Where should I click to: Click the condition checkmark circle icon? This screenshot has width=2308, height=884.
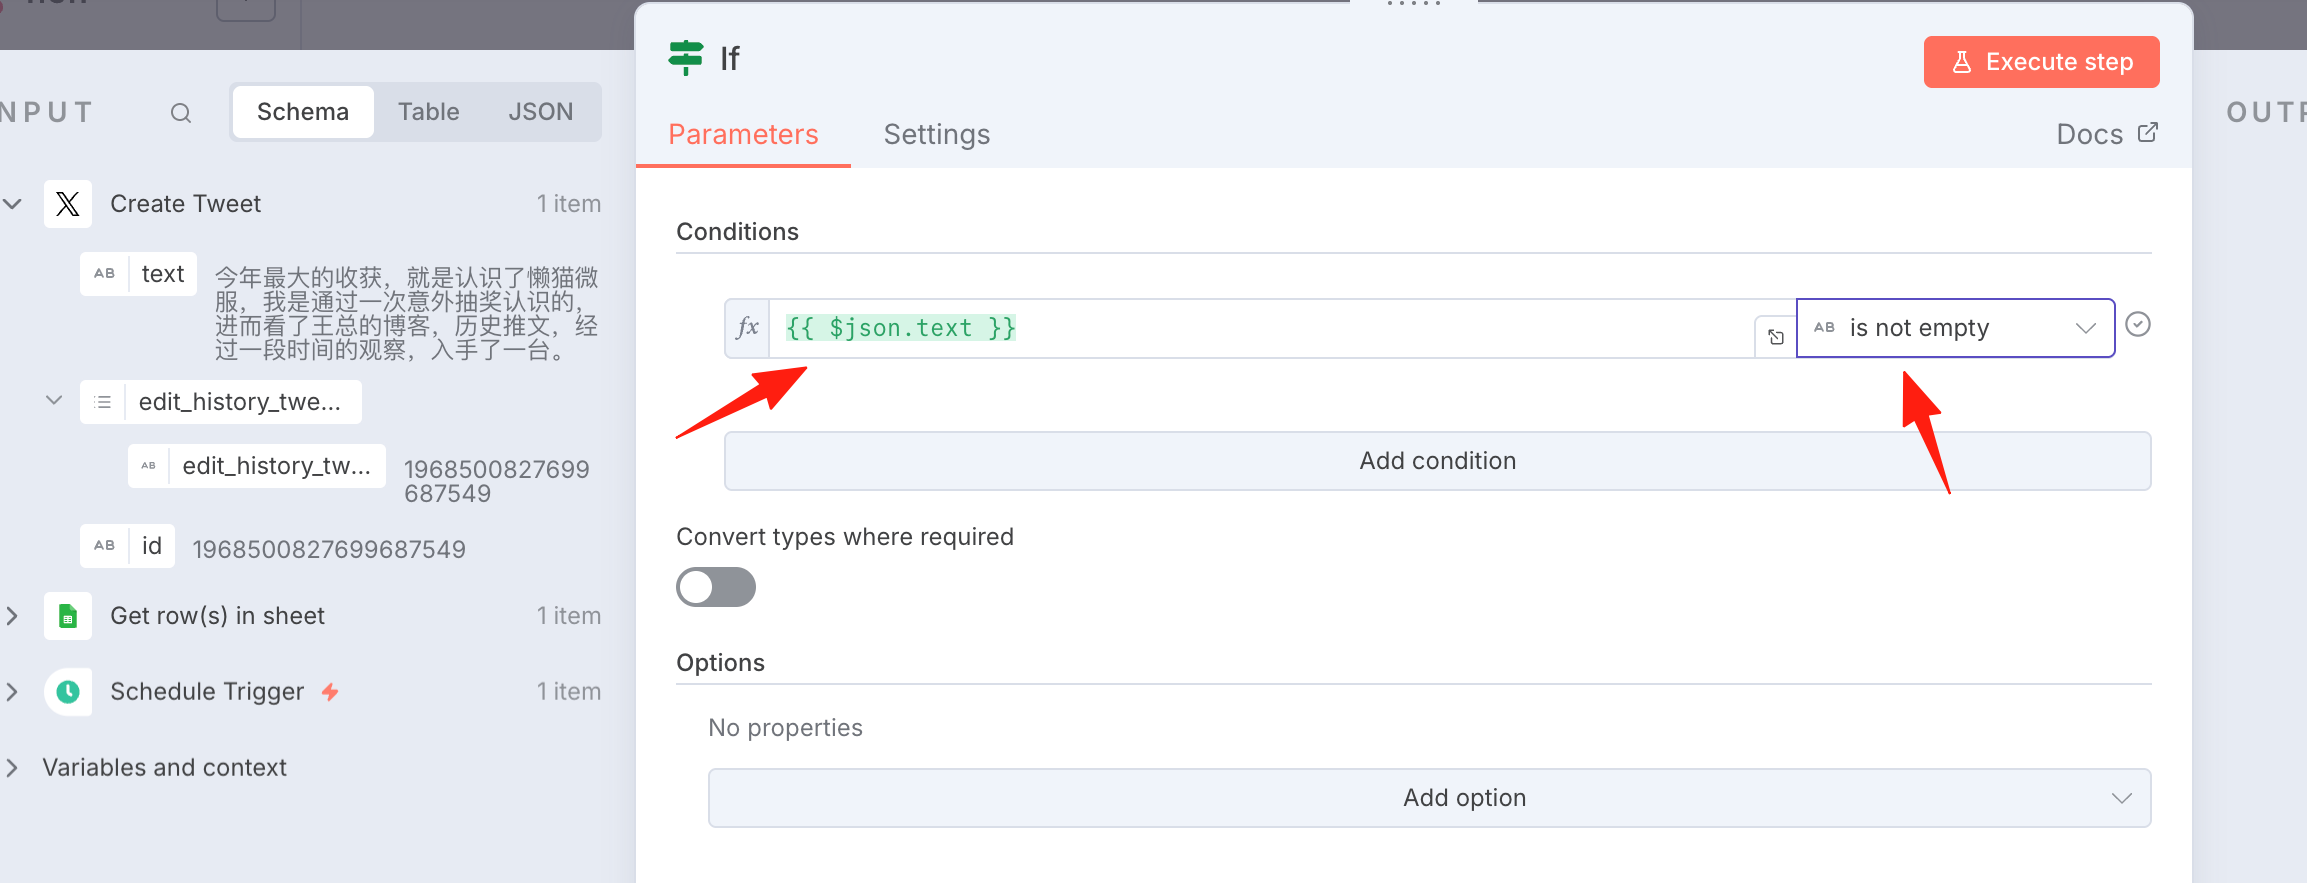click(x=2138, y=325)
